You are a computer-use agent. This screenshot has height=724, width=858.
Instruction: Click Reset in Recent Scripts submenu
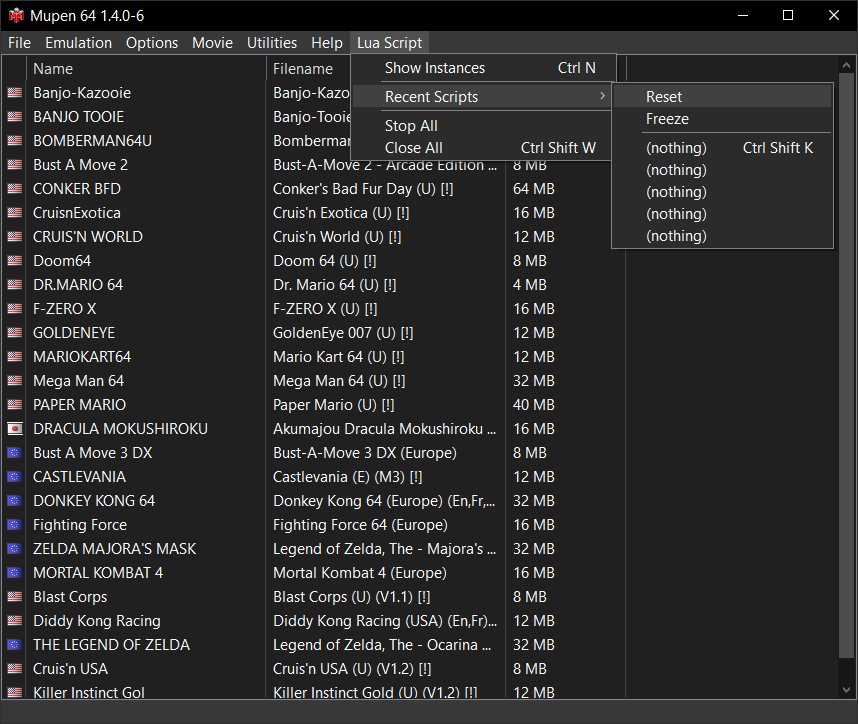click(722, 97)
